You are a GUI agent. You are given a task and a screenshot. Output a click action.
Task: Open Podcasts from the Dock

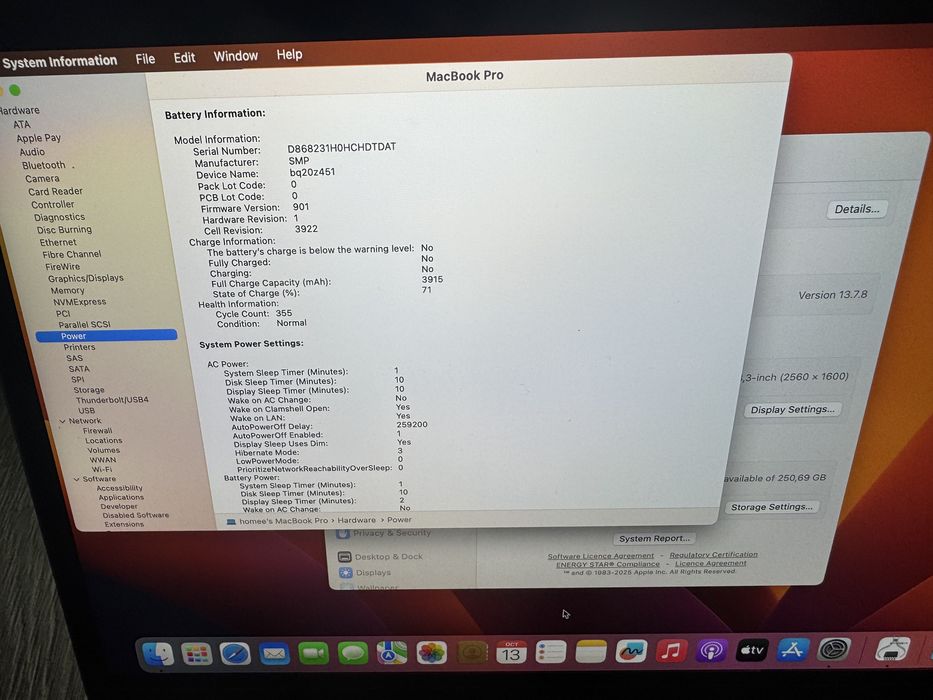tap(712, 651)
